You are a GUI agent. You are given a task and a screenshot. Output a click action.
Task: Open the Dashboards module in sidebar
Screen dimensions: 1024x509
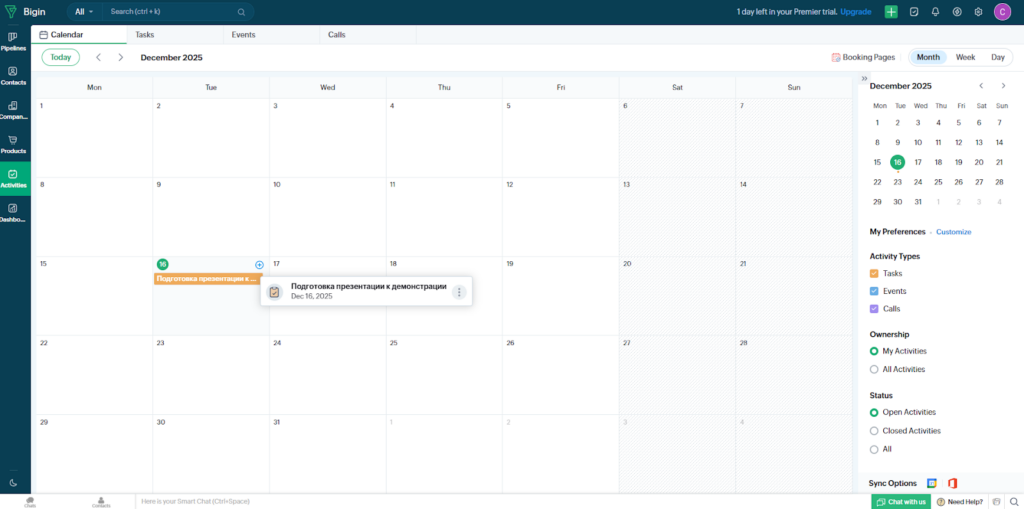coord(13,213)
